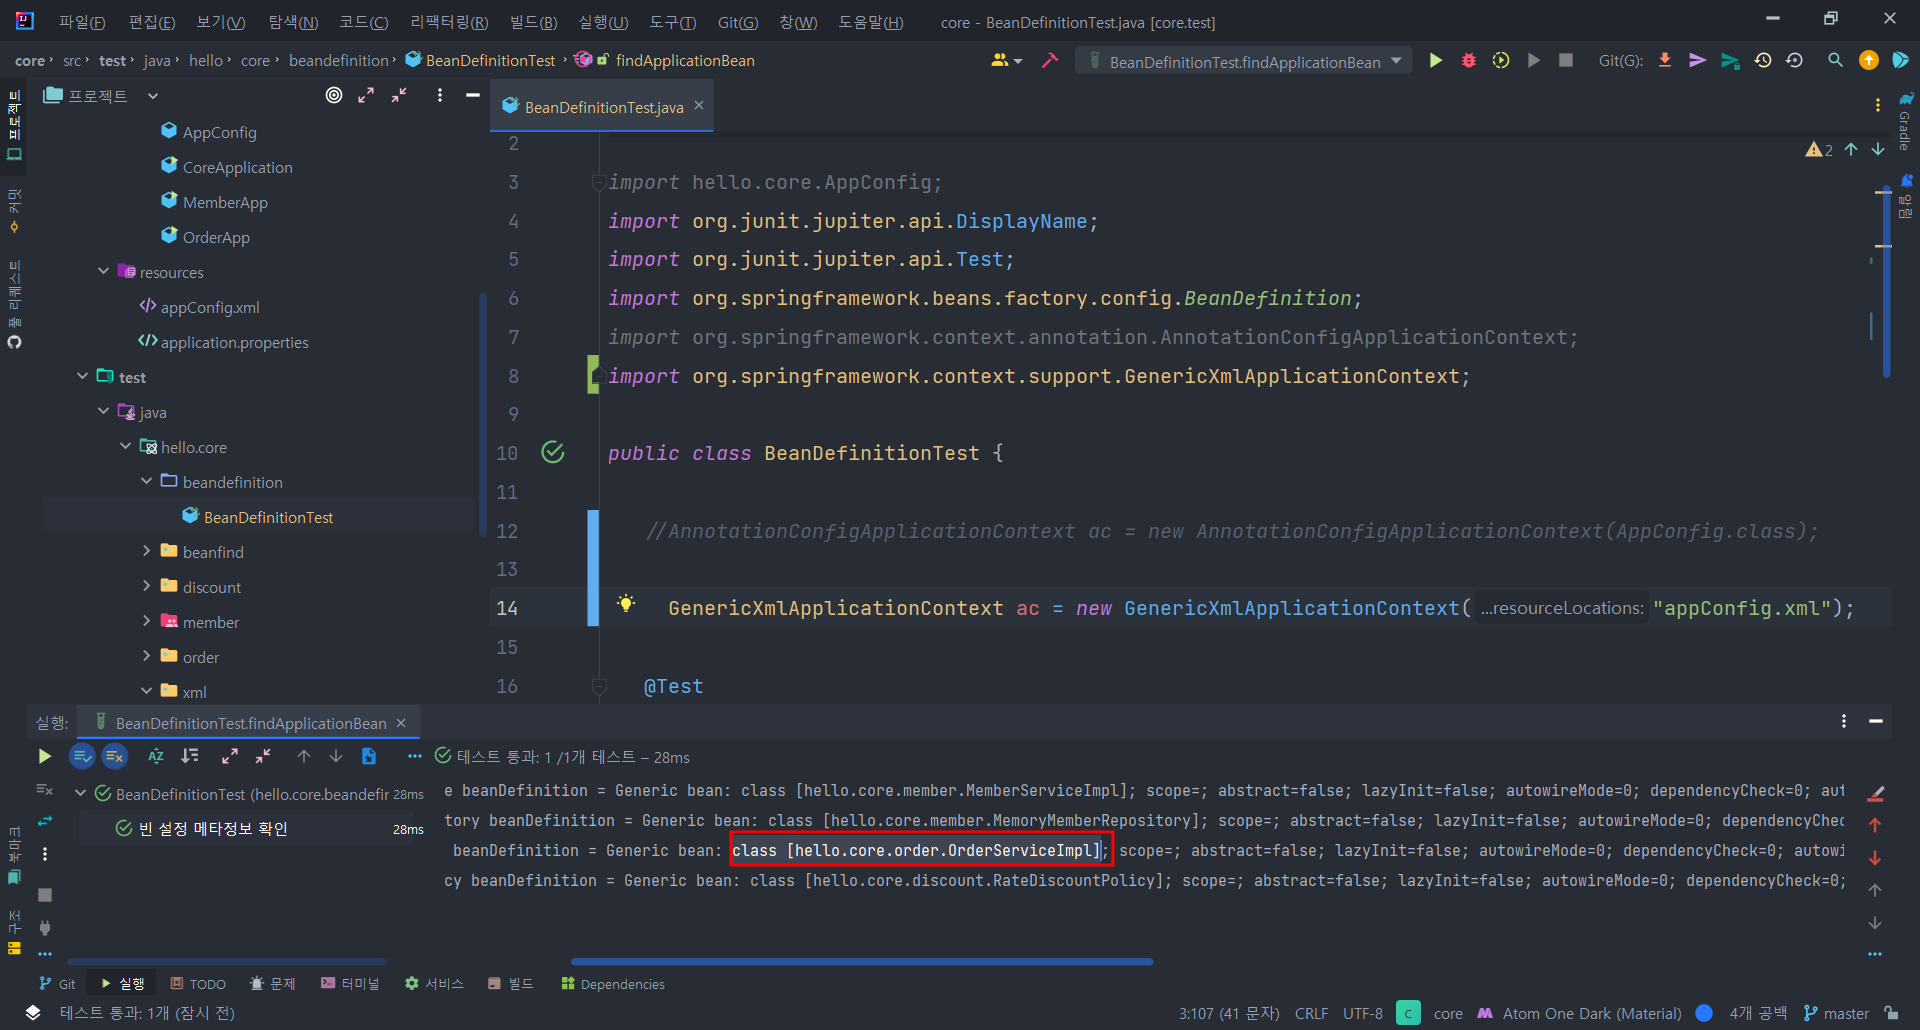Expand all nodes in the project panel
Screen dimensions: 1920x1030
(366, 95)
